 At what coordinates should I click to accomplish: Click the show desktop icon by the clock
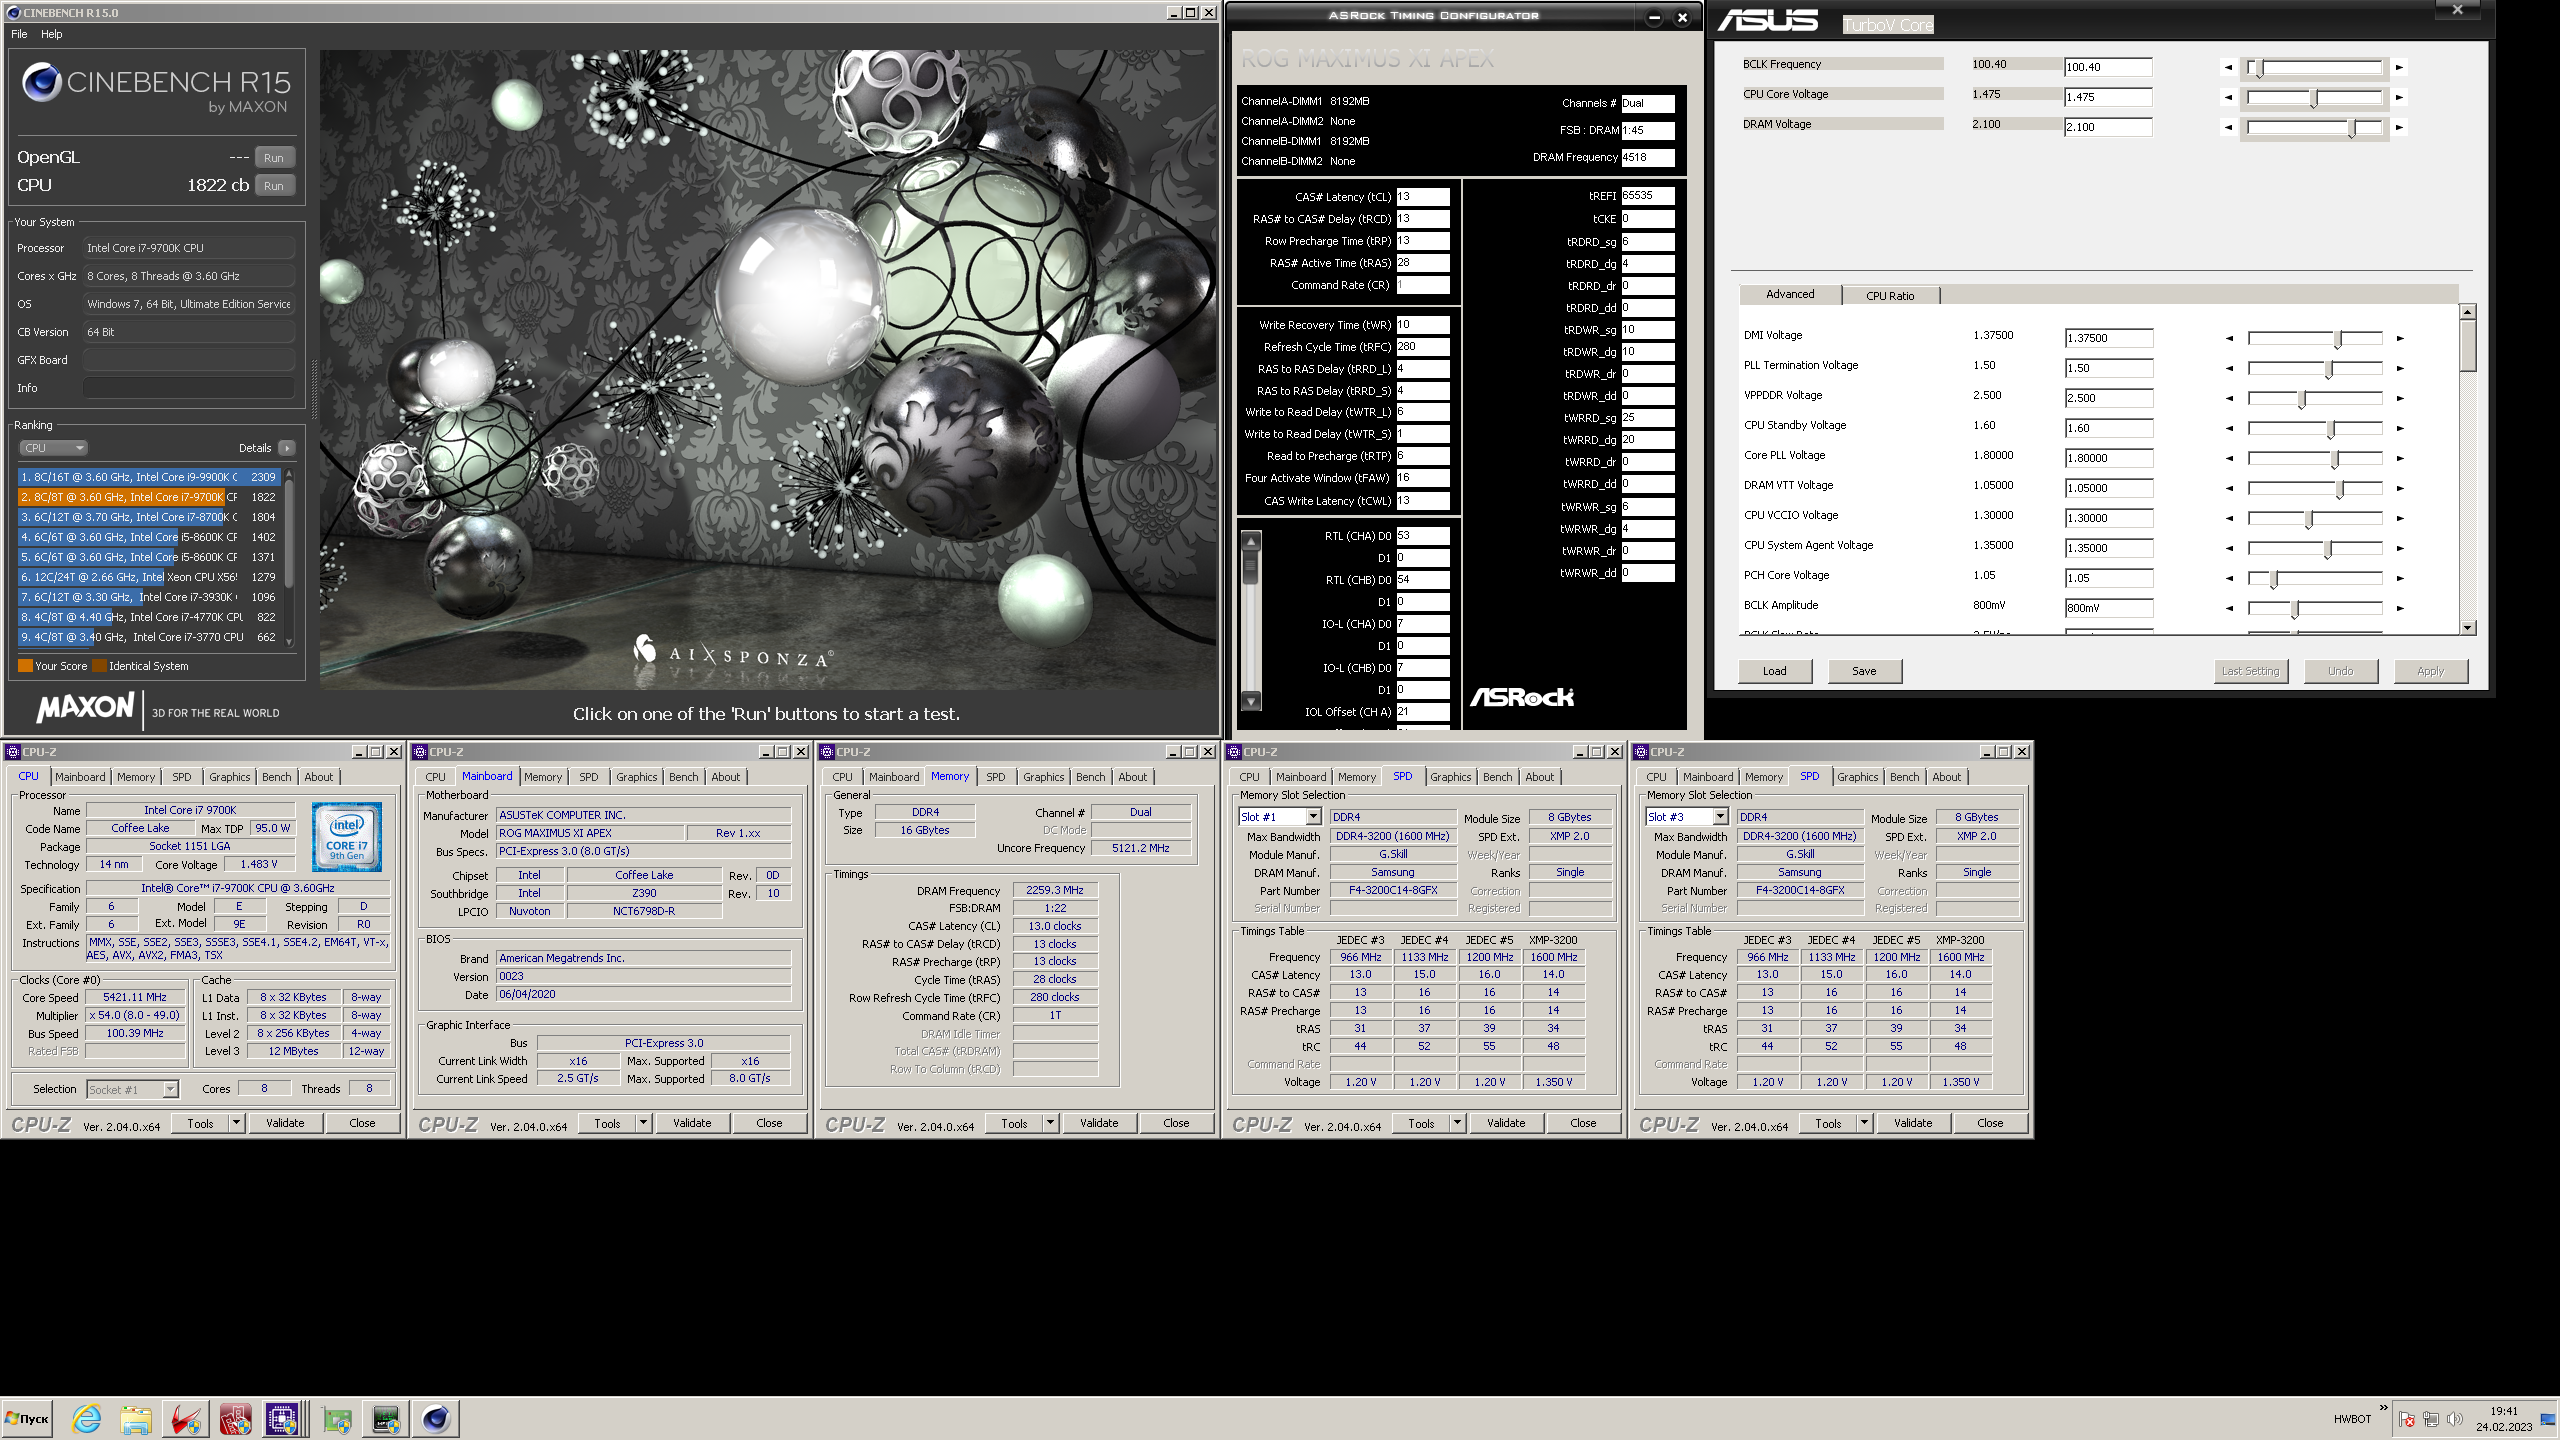pos(2548,1419)
